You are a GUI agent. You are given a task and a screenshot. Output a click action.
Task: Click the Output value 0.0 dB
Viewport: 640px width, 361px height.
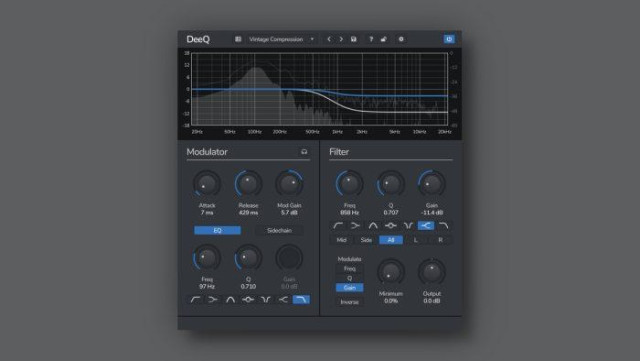[x=432, y=301]
